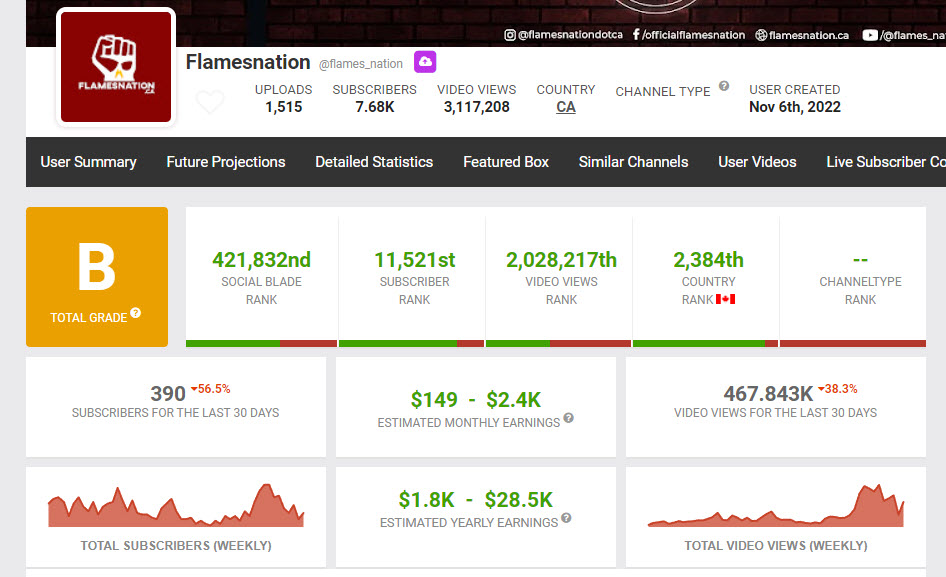
Task: Click the Channel Type help question mark
Action: (x=724, y=86)
